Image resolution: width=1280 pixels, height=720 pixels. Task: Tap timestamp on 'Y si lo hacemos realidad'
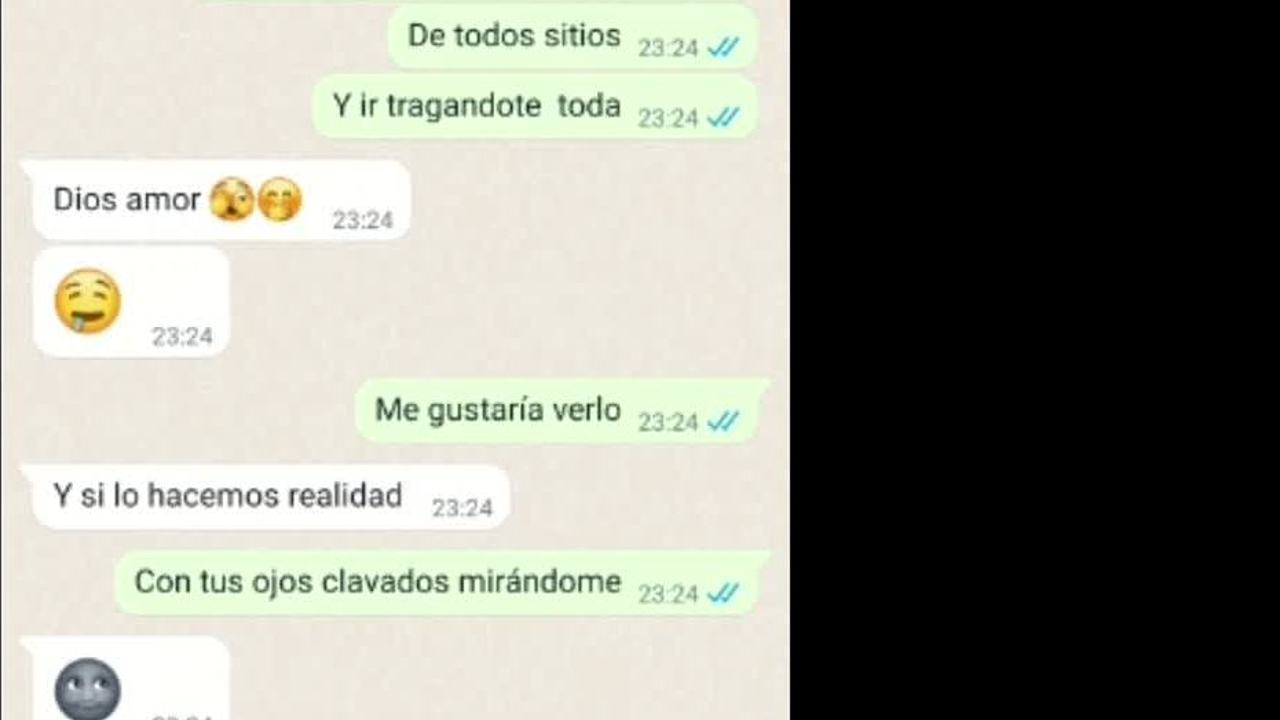coord(462,508)
